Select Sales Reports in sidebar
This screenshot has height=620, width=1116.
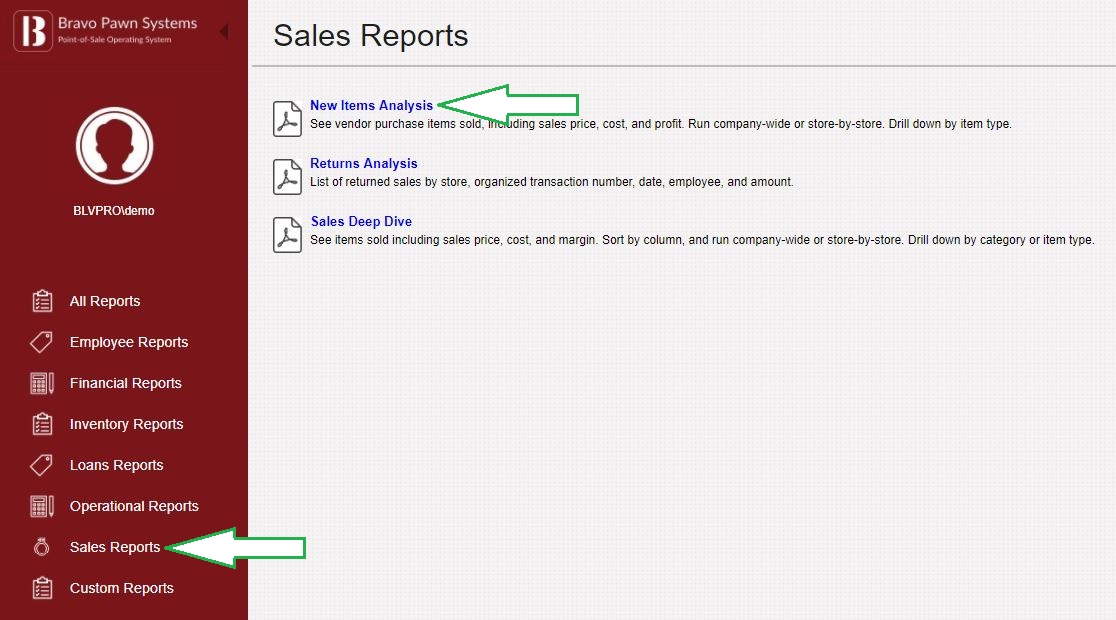115,547
